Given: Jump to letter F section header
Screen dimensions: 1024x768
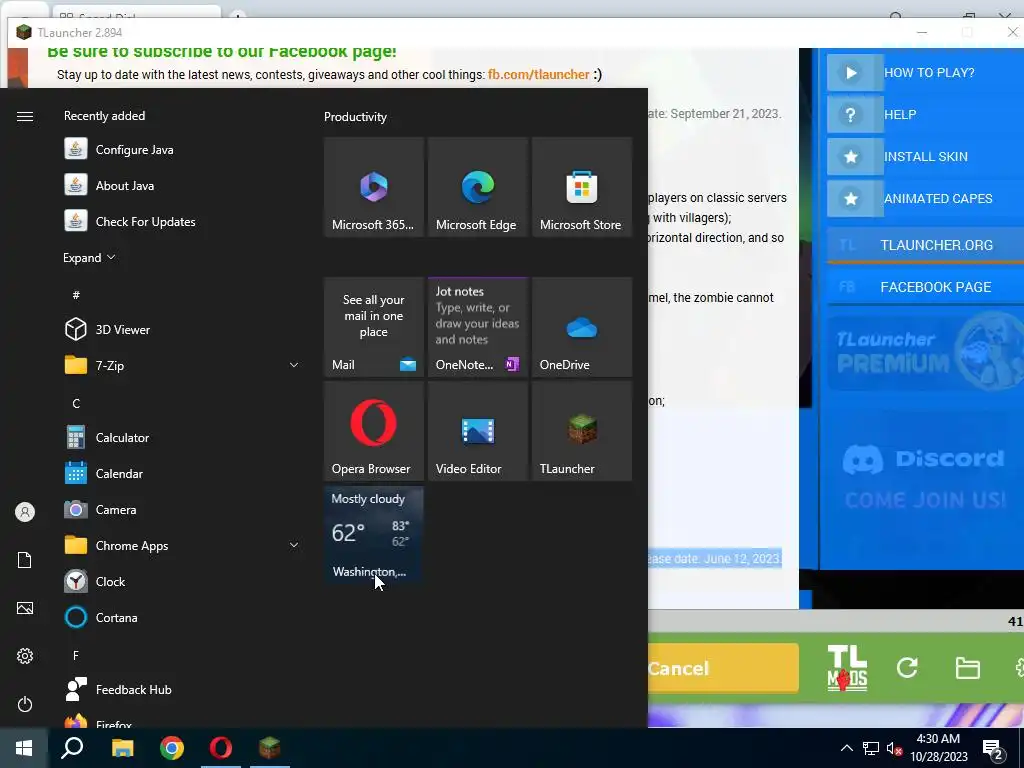Looking at the screenshot, I should coord(76,655).
